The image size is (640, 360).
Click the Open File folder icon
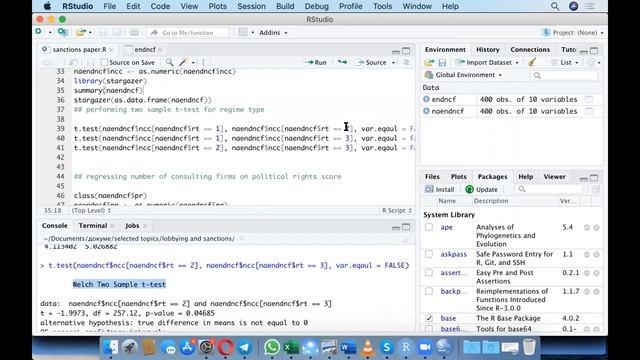(81, 32)
